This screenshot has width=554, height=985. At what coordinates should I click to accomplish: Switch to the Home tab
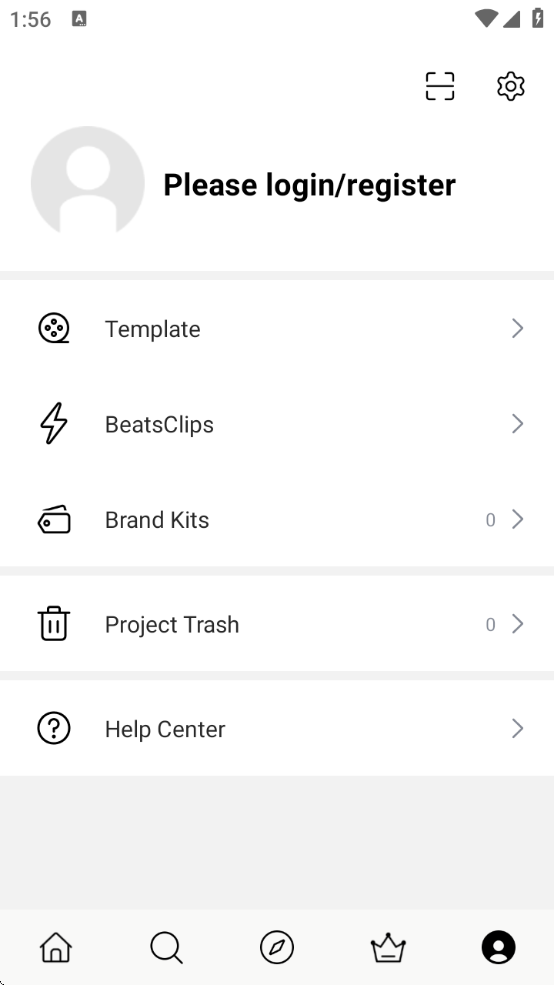56,947
